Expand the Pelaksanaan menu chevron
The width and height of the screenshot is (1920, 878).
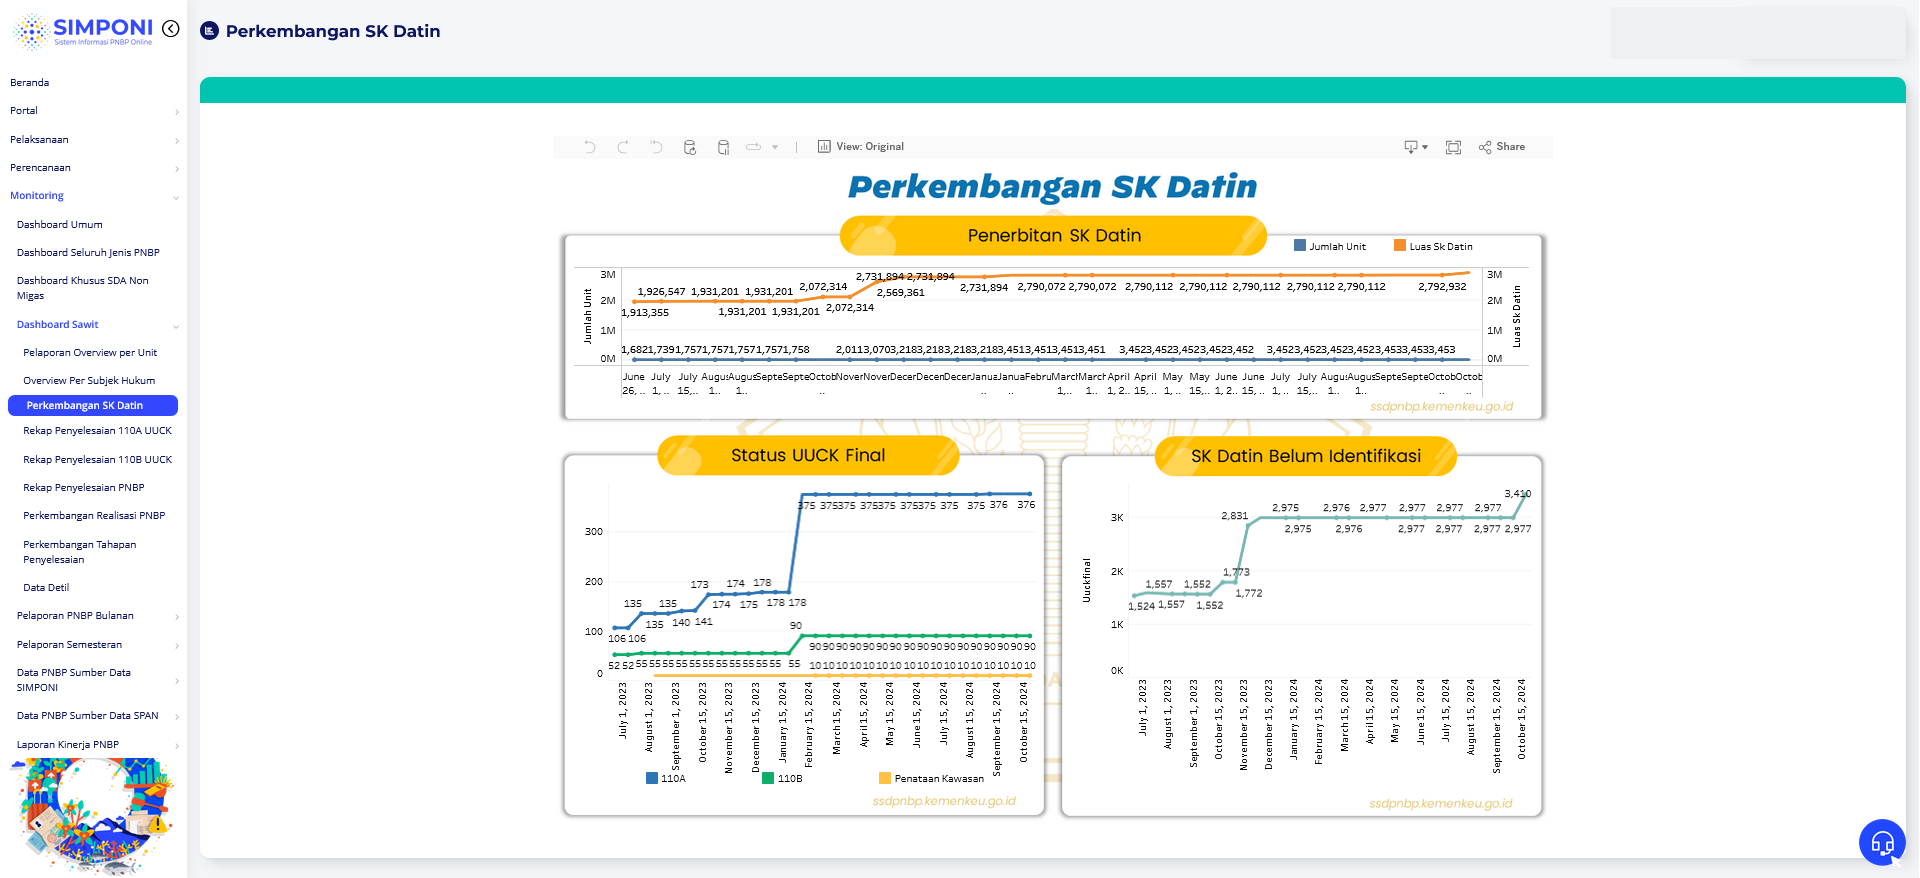pos(177,141)
